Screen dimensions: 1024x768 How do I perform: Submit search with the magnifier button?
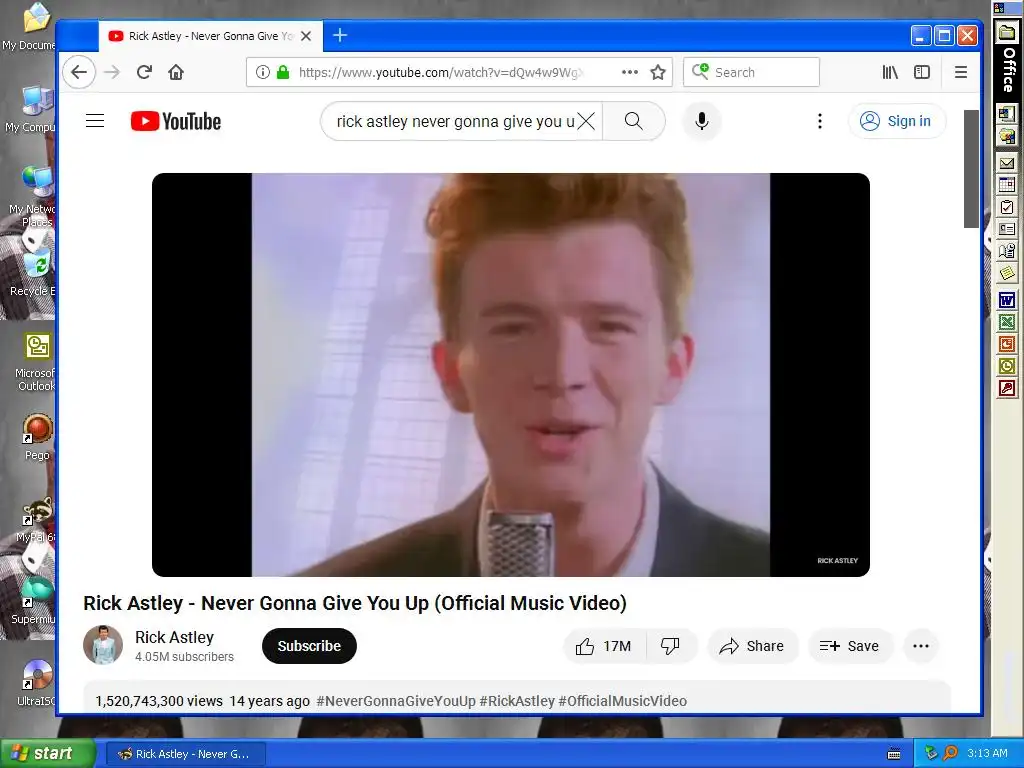(633, 121)
